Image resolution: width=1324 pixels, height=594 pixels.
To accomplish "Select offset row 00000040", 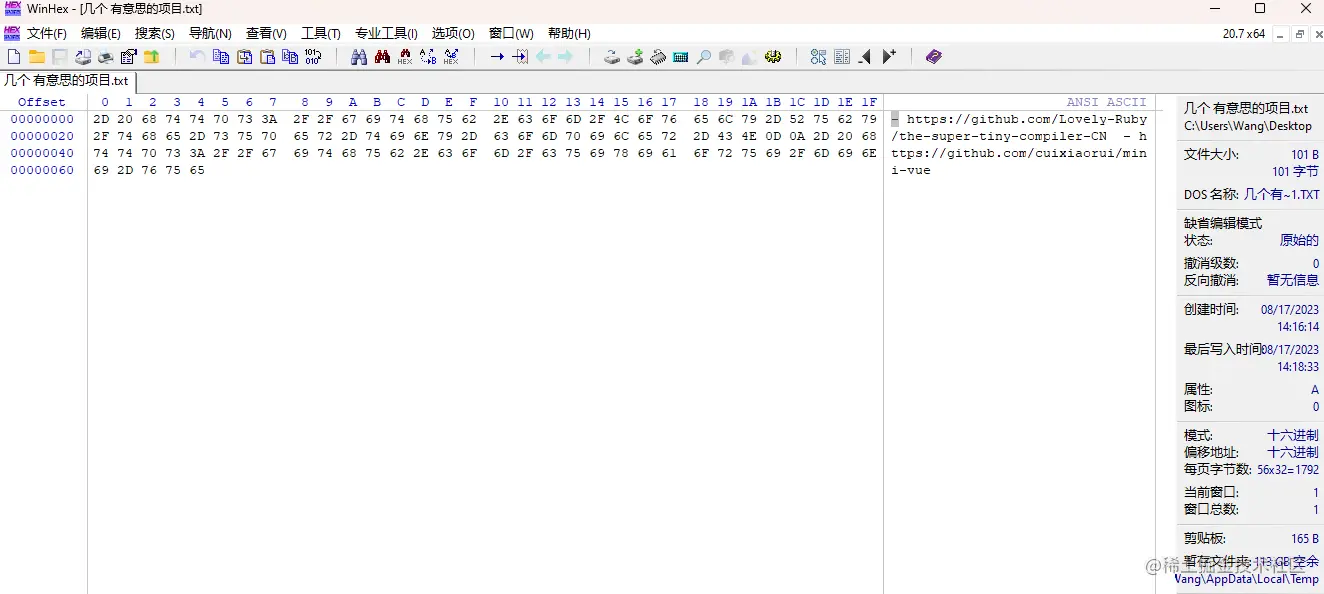I will 42,153.
